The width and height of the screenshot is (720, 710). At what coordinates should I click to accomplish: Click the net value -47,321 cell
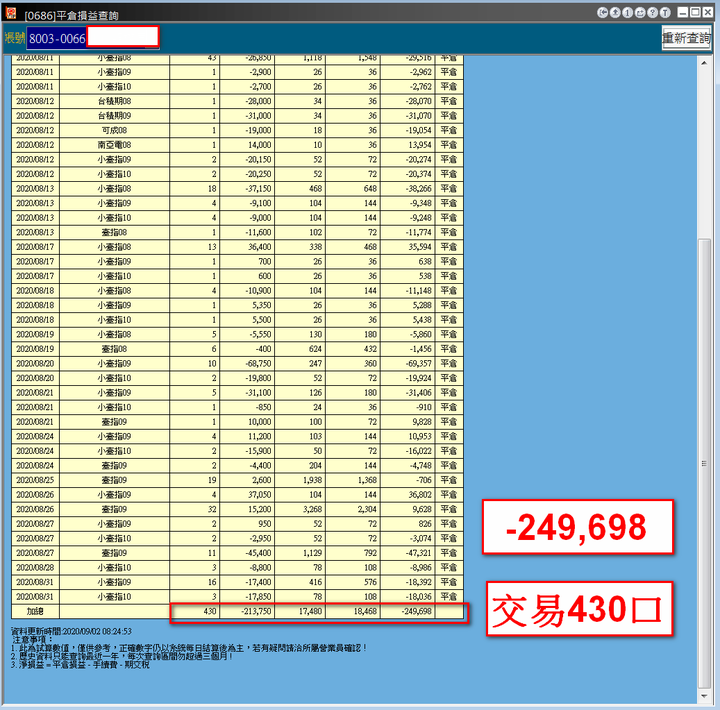[x=408, y=553]
